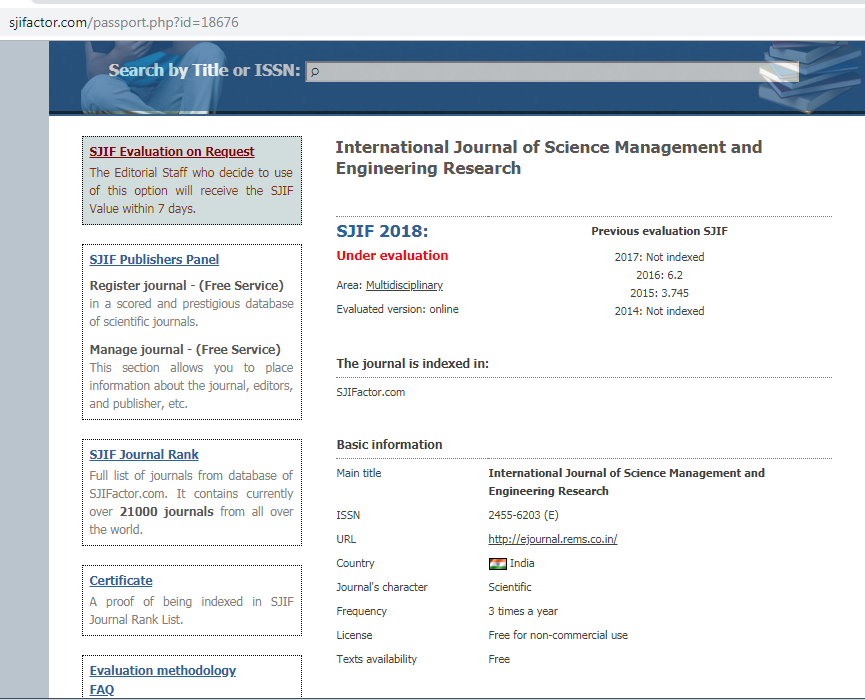The height and width of the screenshot is (700, 865).
Task: Click the browser address bar URL
Action: [124, 22]
